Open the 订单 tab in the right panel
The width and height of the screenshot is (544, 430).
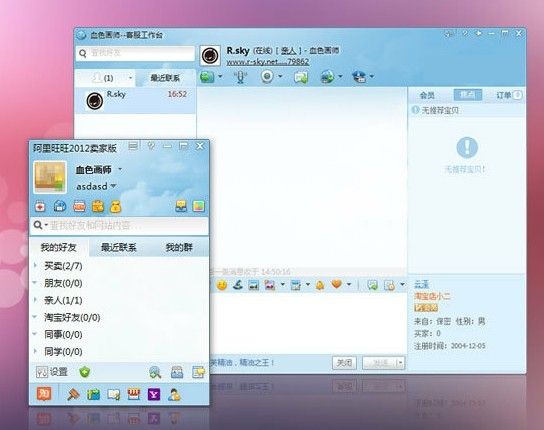509,95
